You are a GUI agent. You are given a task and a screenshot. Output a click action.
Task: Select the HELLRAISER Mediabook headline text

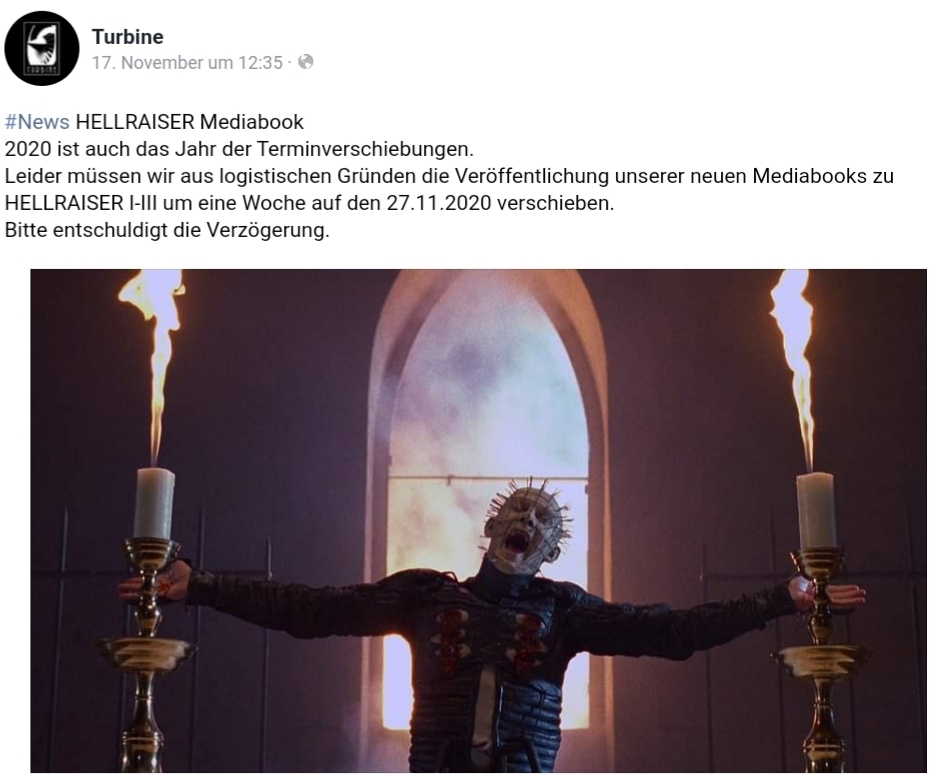point(190,121)
